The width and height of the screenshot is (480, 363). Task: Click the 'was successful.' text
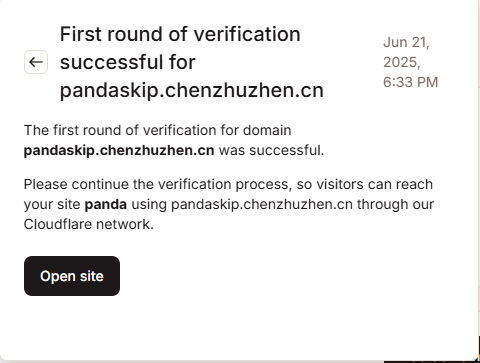tap(271, 150)
